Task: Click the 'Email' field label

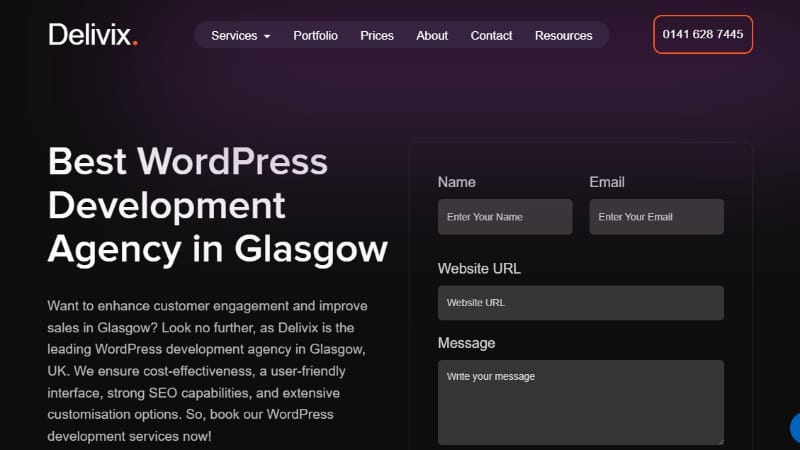Action: [607, 182]
